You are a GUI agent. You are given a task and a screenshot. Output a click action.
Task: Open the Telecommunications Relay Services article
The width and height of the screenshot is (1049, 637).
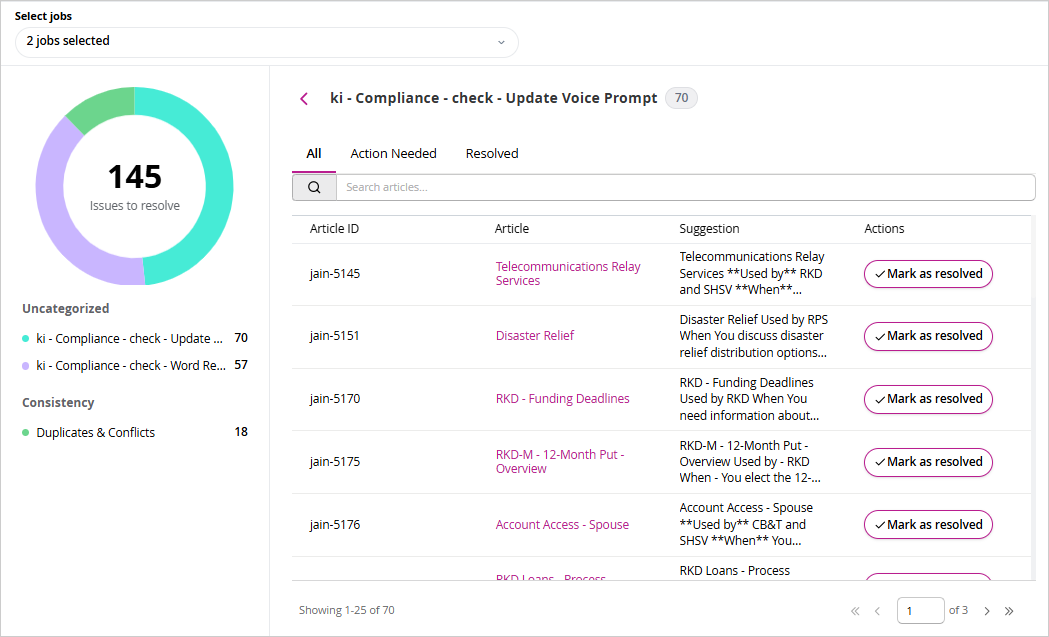coord(568,274)
